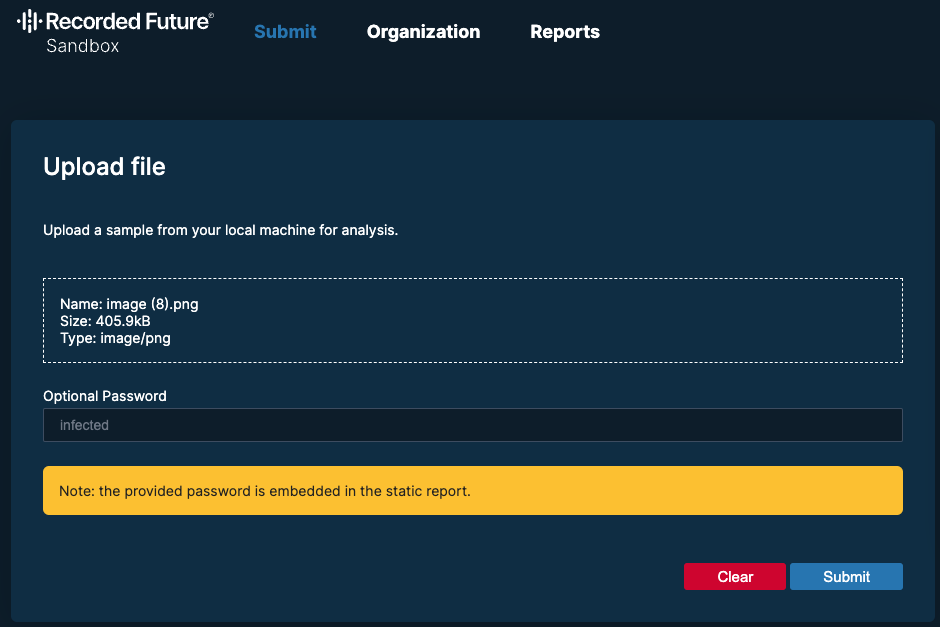Viewport: 940px width, 627px height.
Task: Click the Type: image/png line
Action: coord(115,338)
